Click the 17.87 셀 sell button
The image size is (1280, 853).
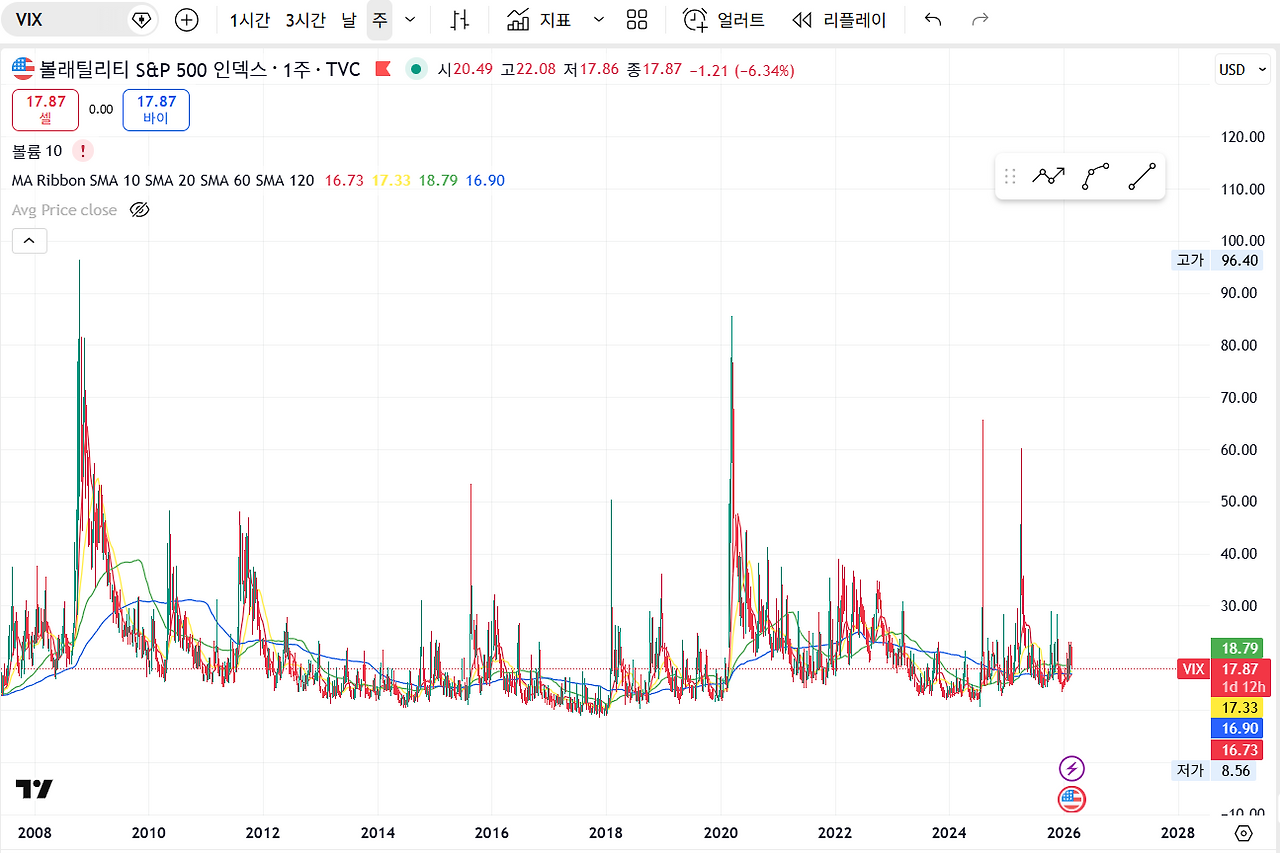tap(45, 110)
